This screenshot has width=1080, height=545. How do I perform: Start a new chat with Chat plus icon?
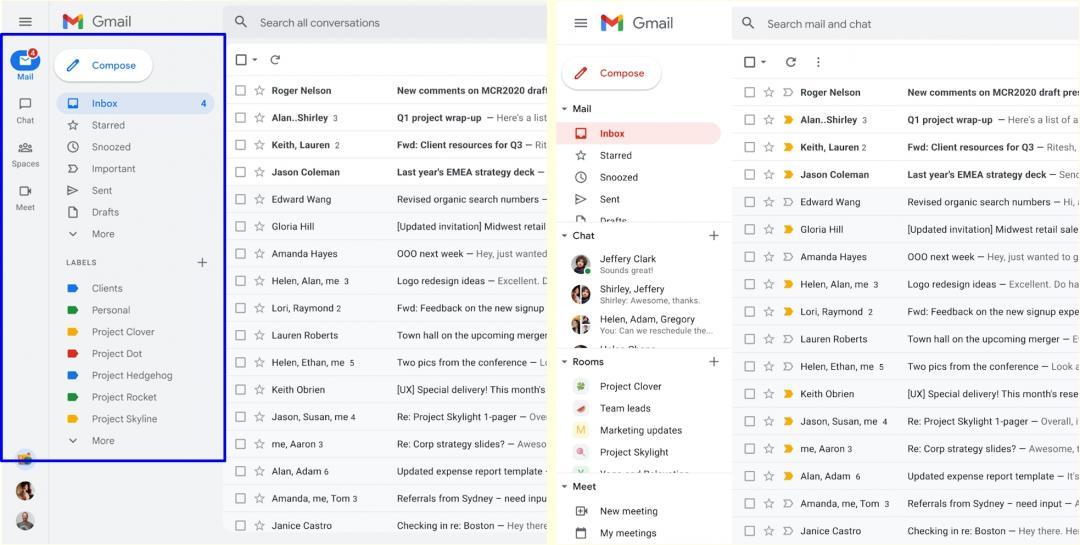[714, 236]
